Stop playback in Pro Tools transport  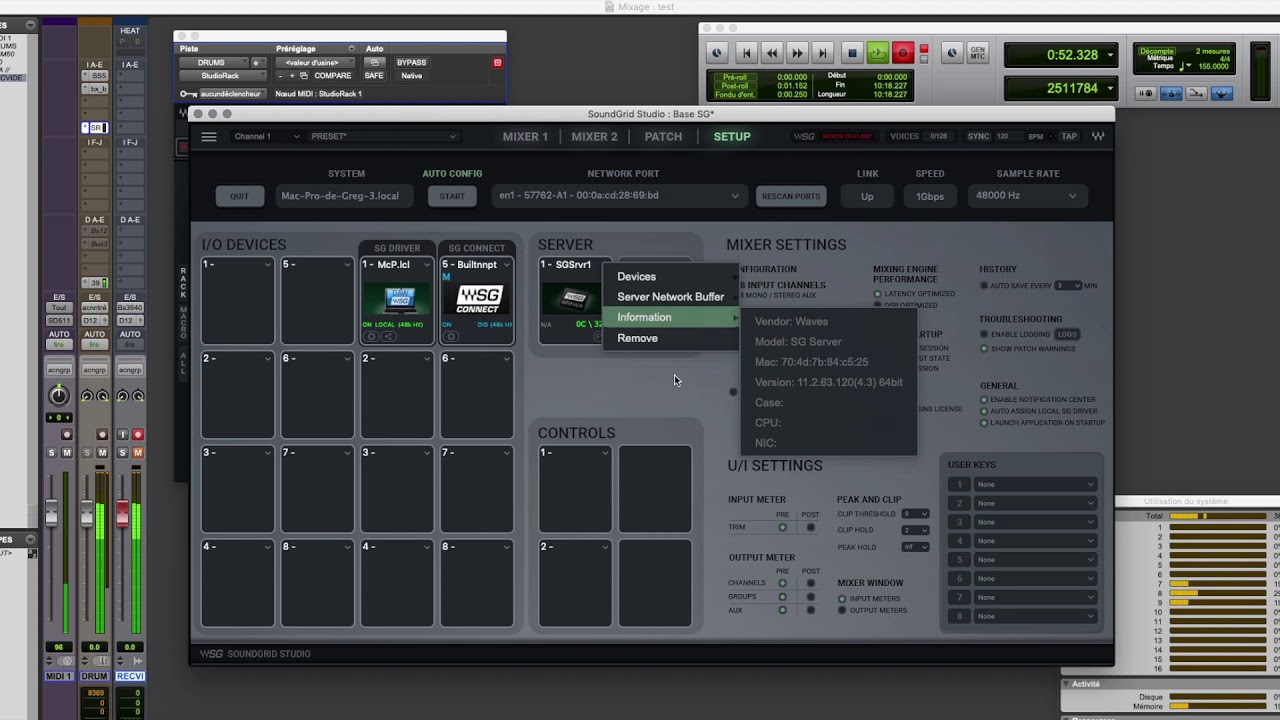[x=853, y=53]
